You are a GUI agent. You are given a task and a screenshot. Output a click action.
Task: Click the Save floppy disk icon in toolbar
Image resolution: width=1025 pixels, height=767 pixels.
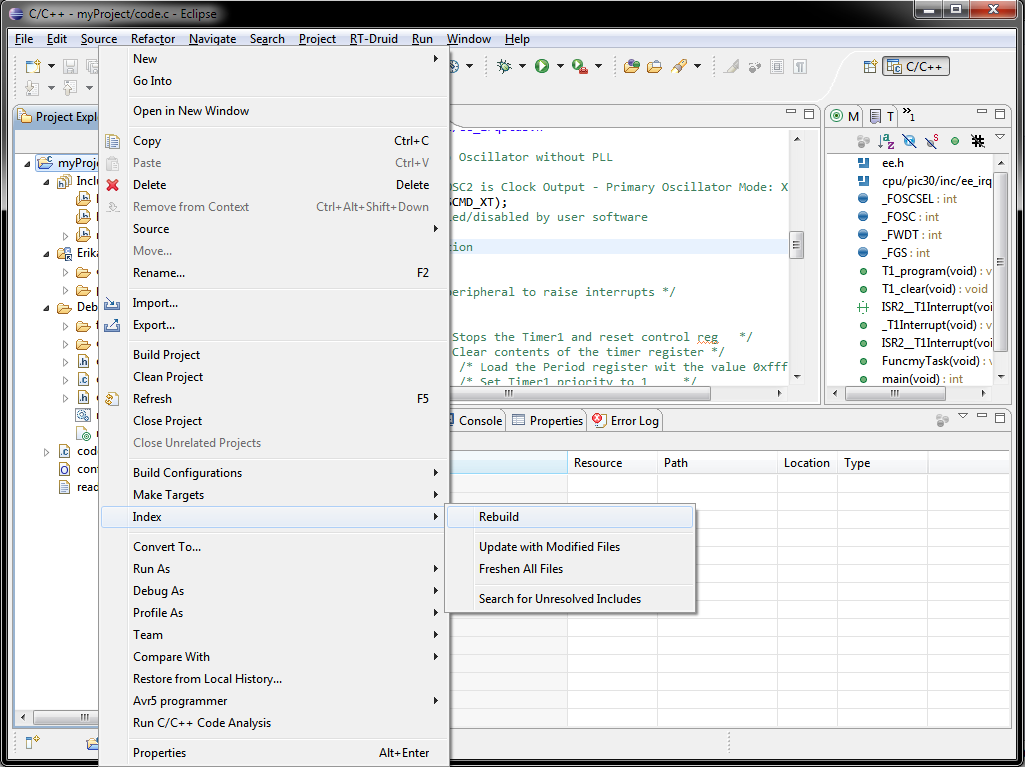click(x=70, y=66)
